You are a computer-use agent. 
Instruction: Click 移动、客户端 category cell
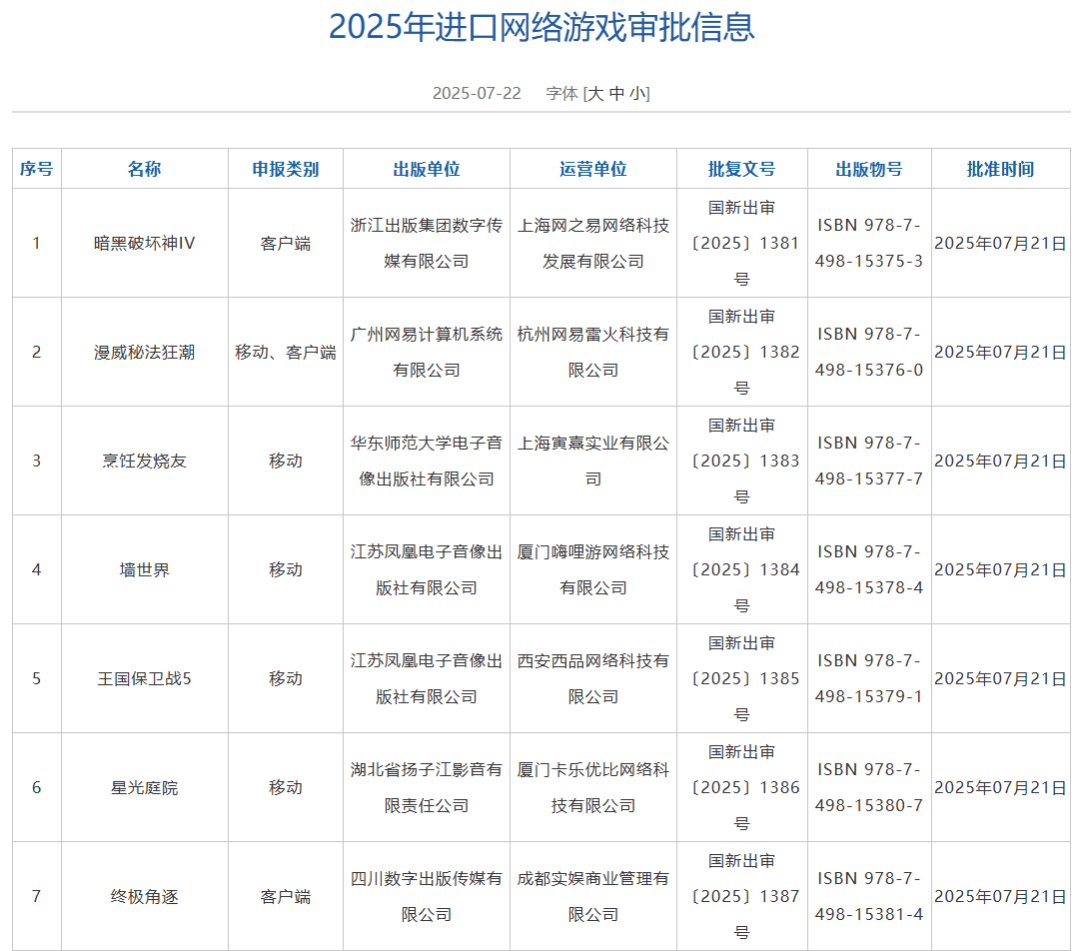pyautogui.click(x=285, y=352)
